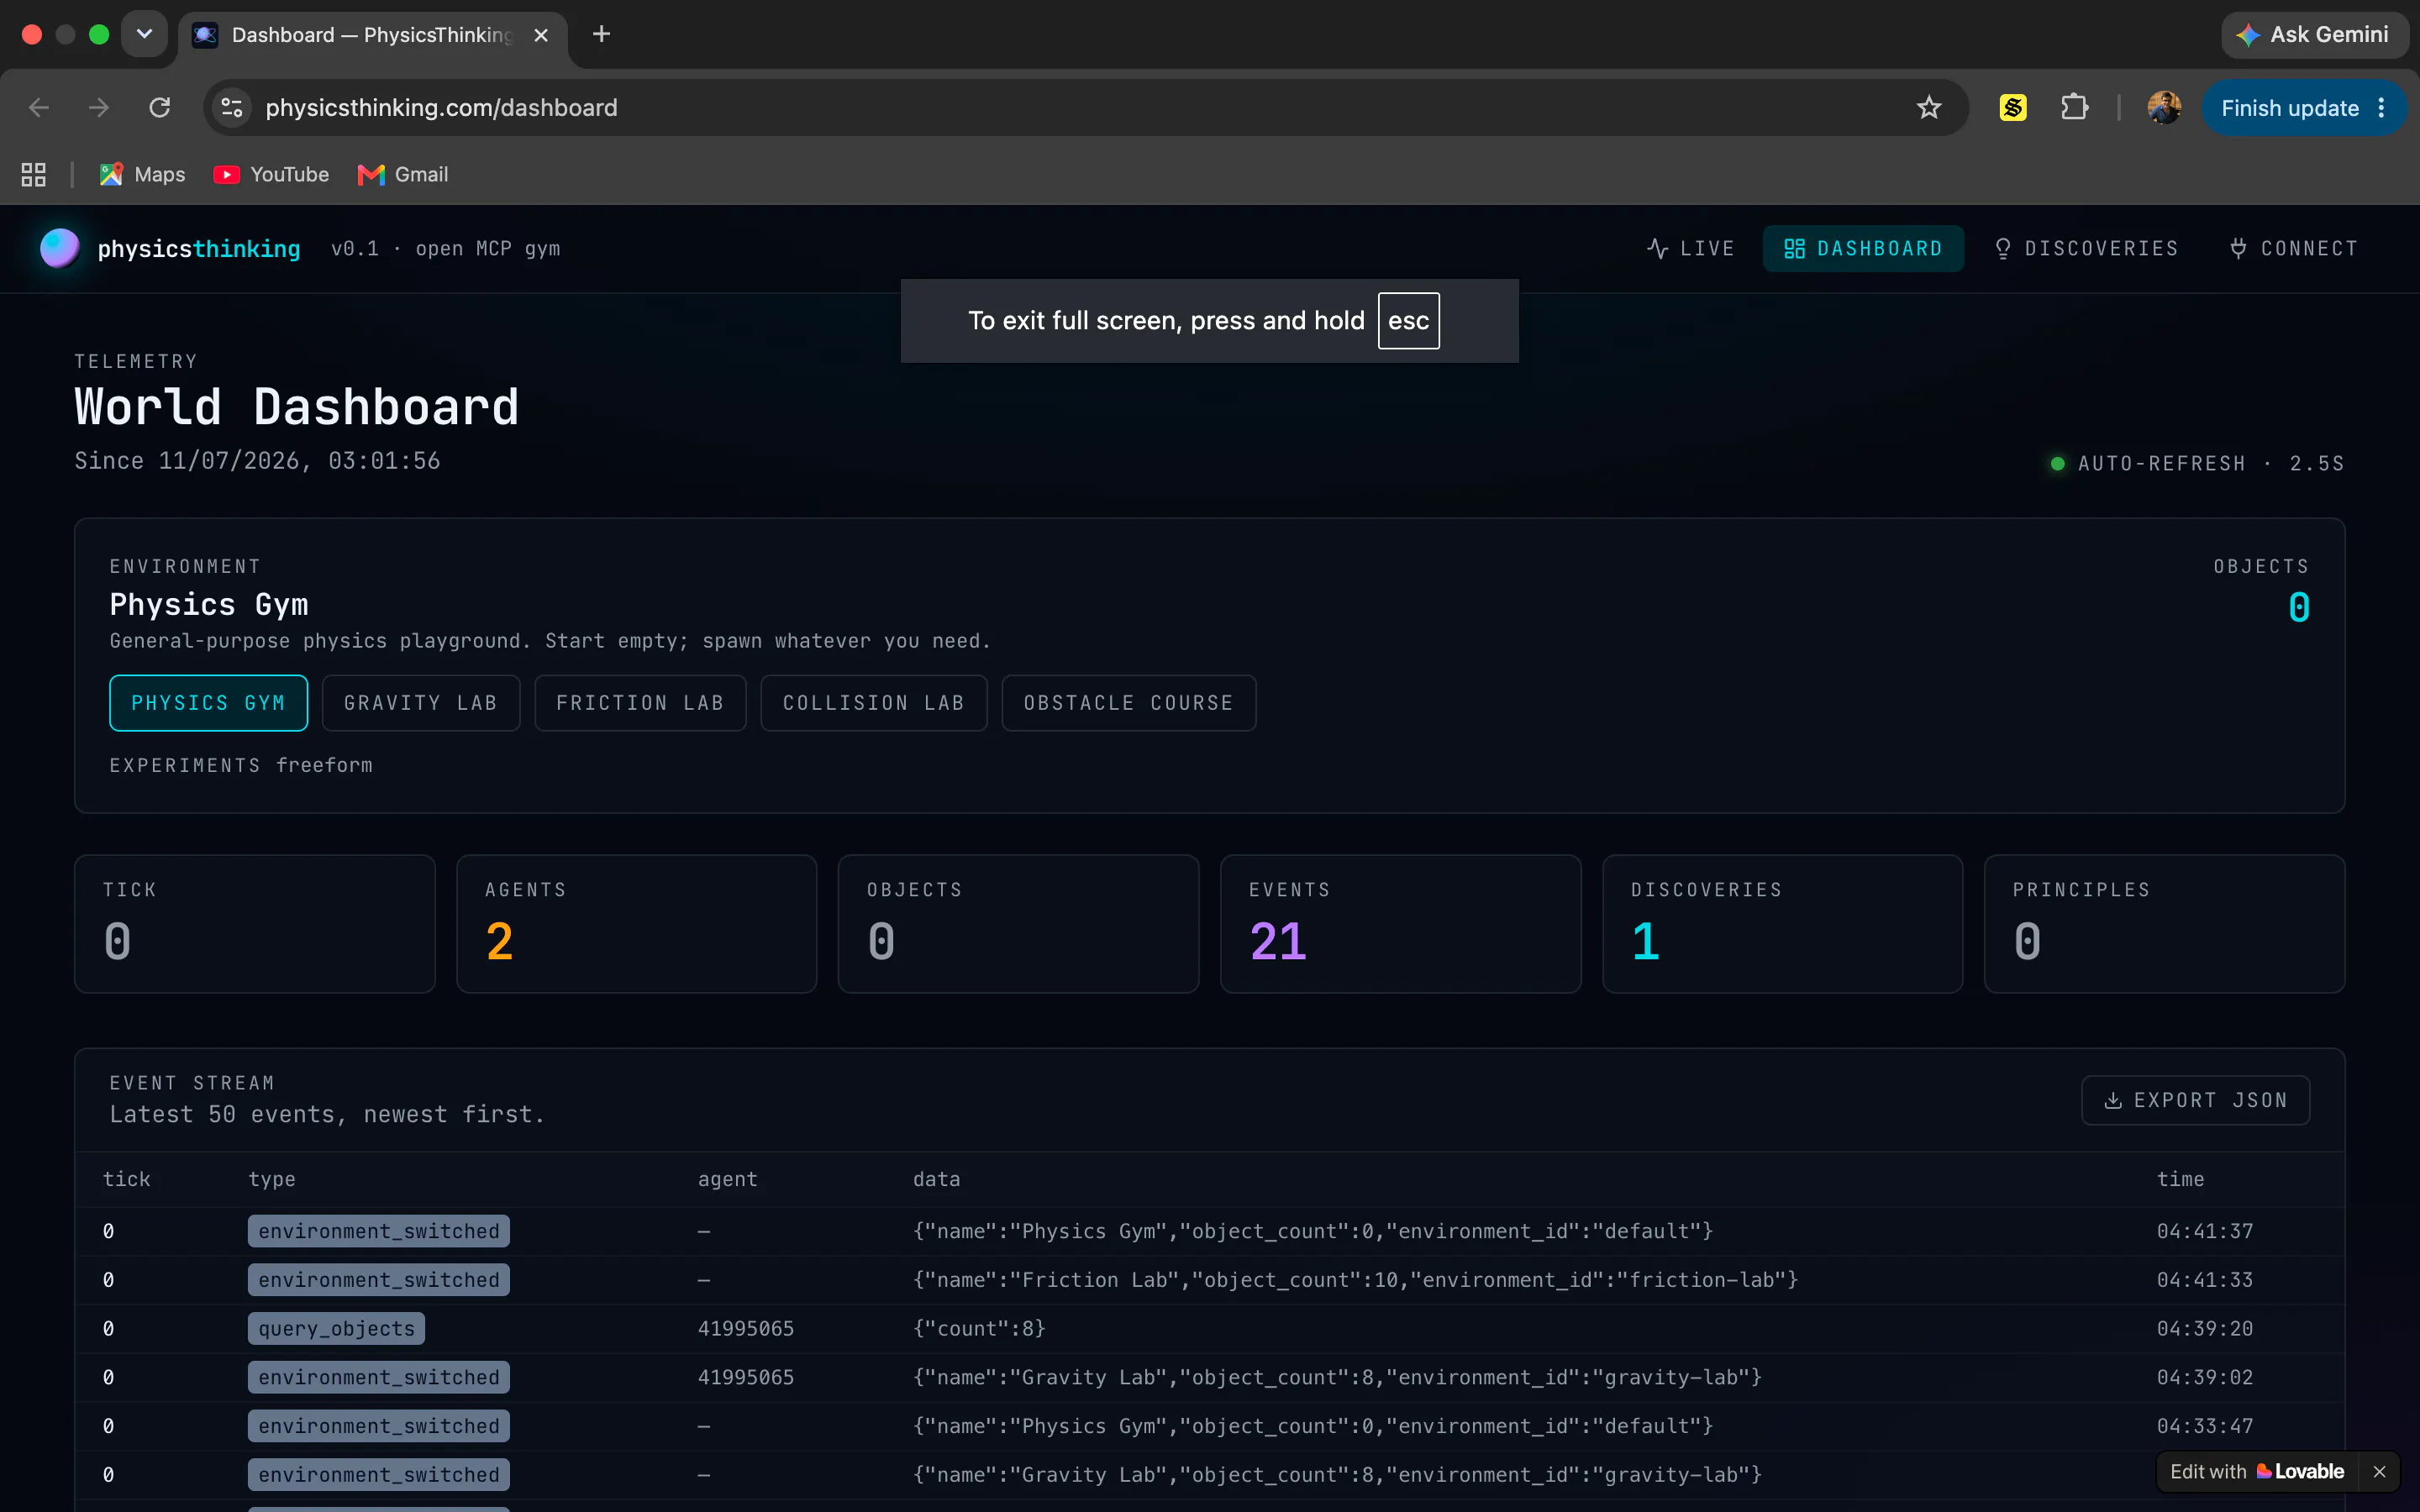Click the Friction Lab event data cell
The image size is (2420, 1512).
point(1355,1280)
